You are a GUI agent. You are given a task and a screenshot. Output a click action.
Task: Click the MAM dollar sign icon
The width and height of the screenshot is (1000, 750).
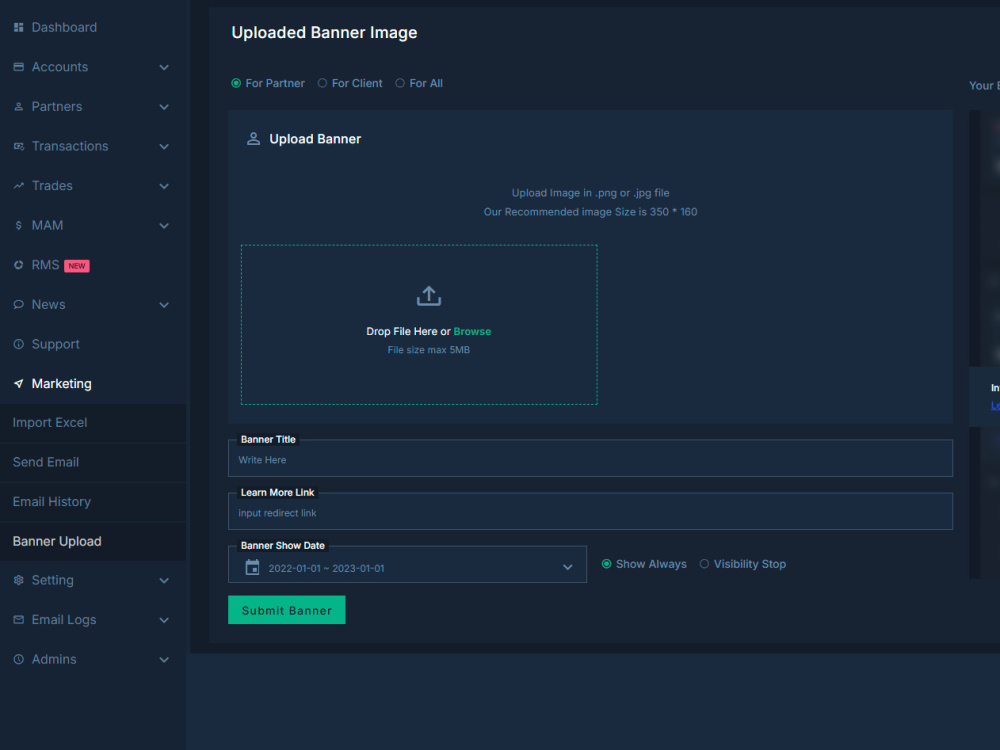18,225
